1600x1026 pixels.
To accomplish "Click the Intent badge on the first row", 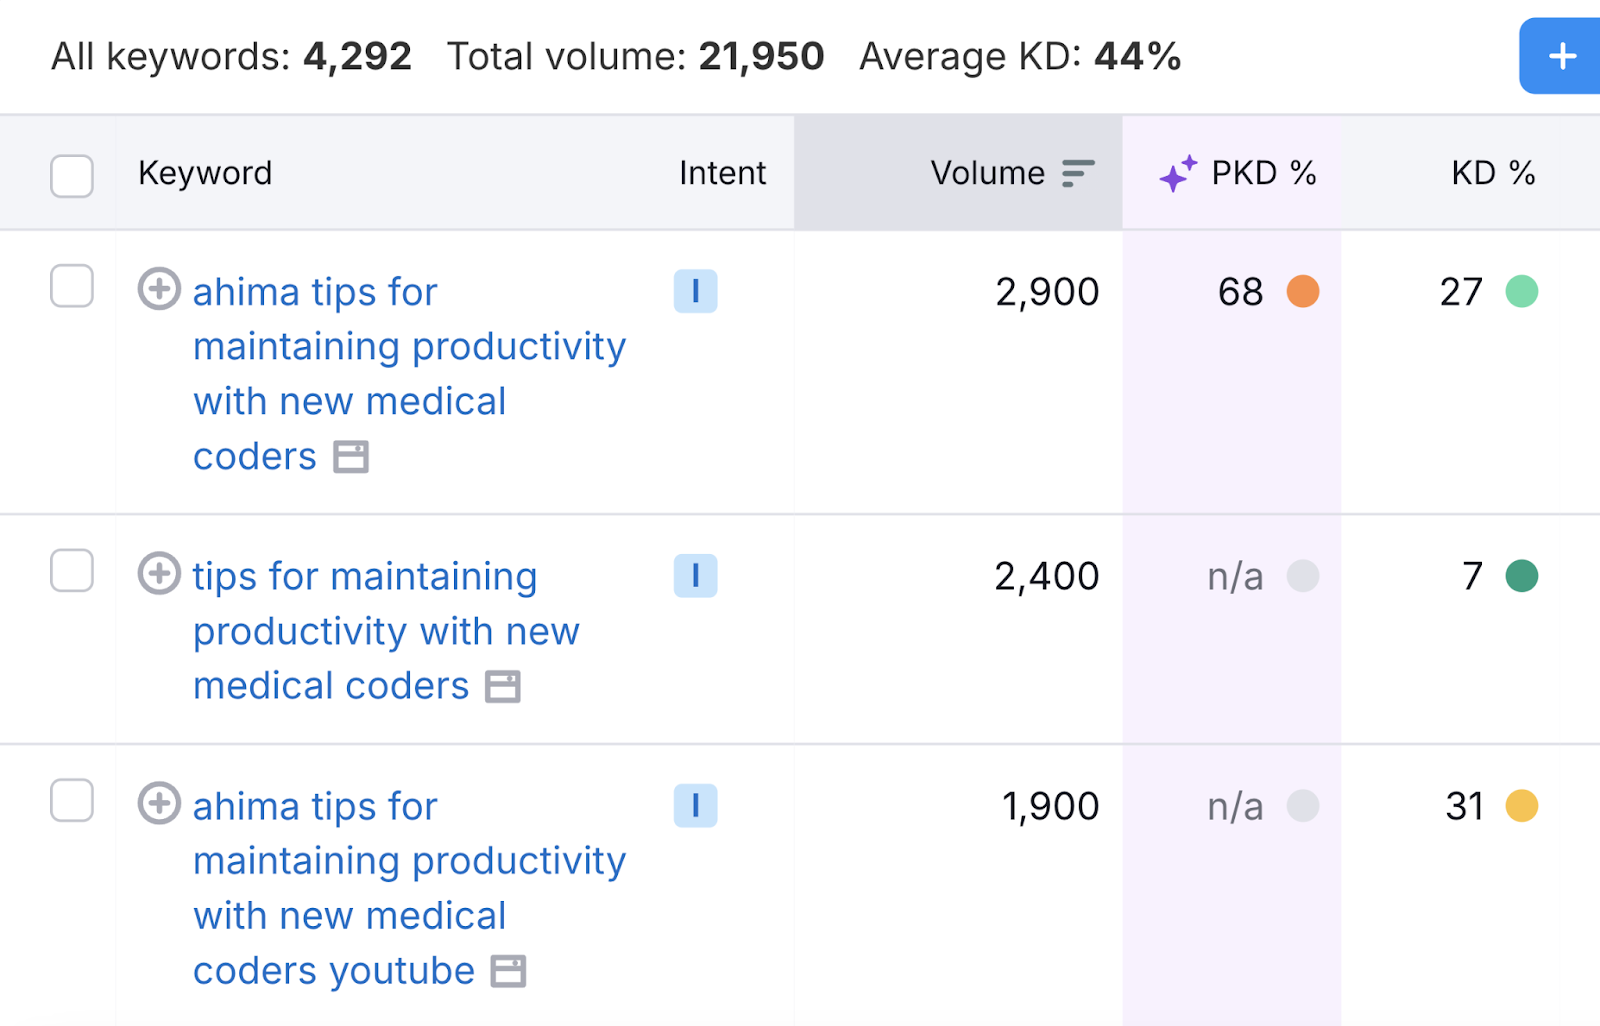I will tap(696, 291).
